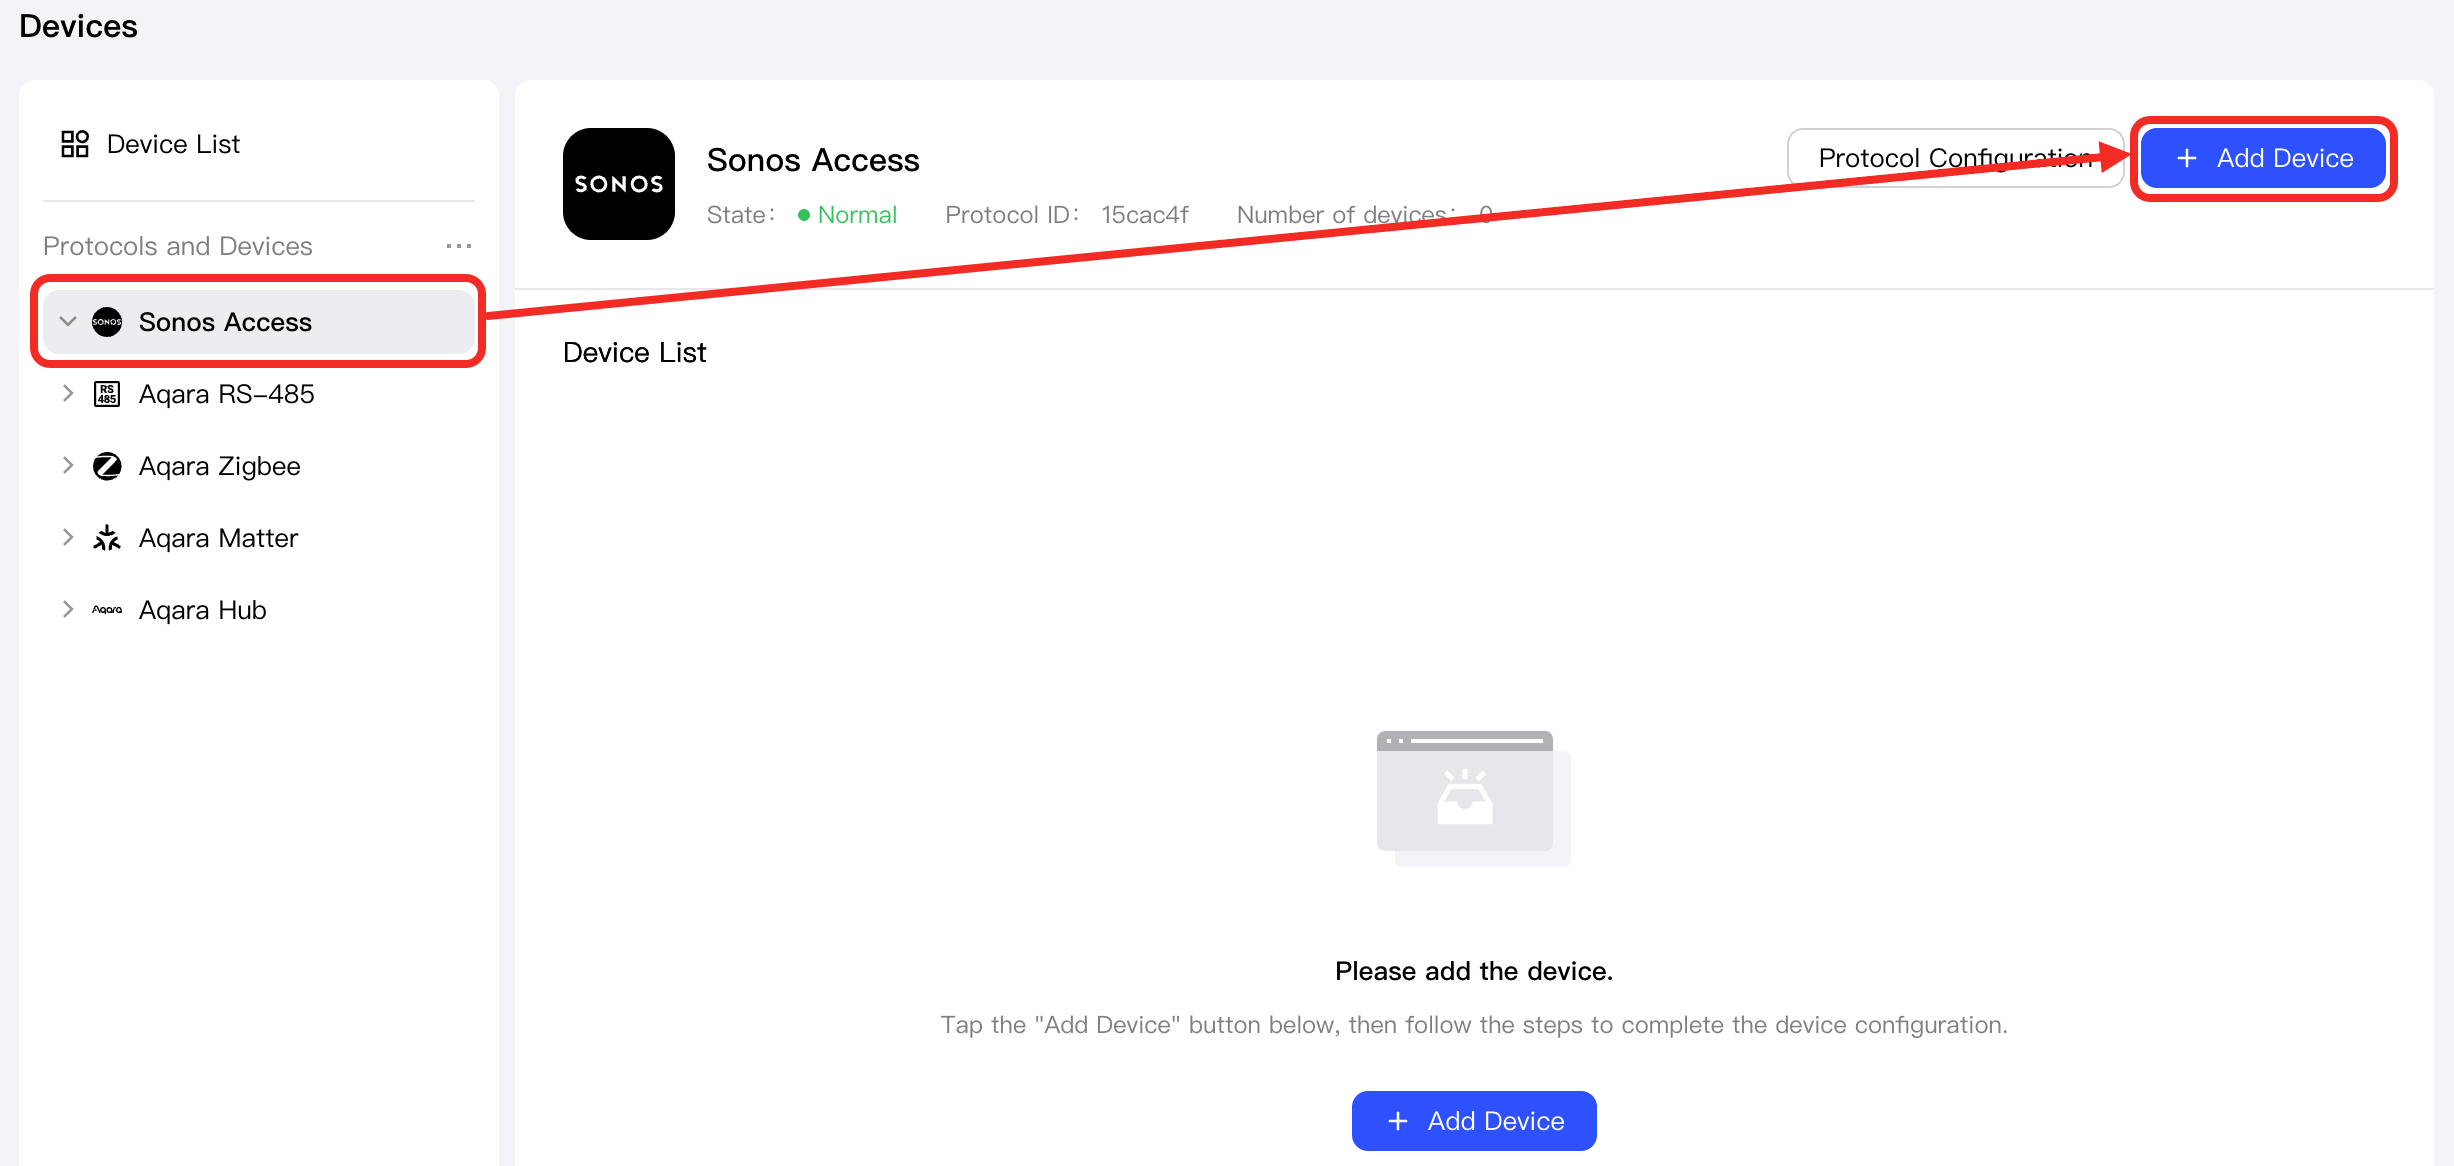2454x1166 pixels.
Task: Select Aqara Matter in the protocol tree
Action: click(x=259, y=538)
